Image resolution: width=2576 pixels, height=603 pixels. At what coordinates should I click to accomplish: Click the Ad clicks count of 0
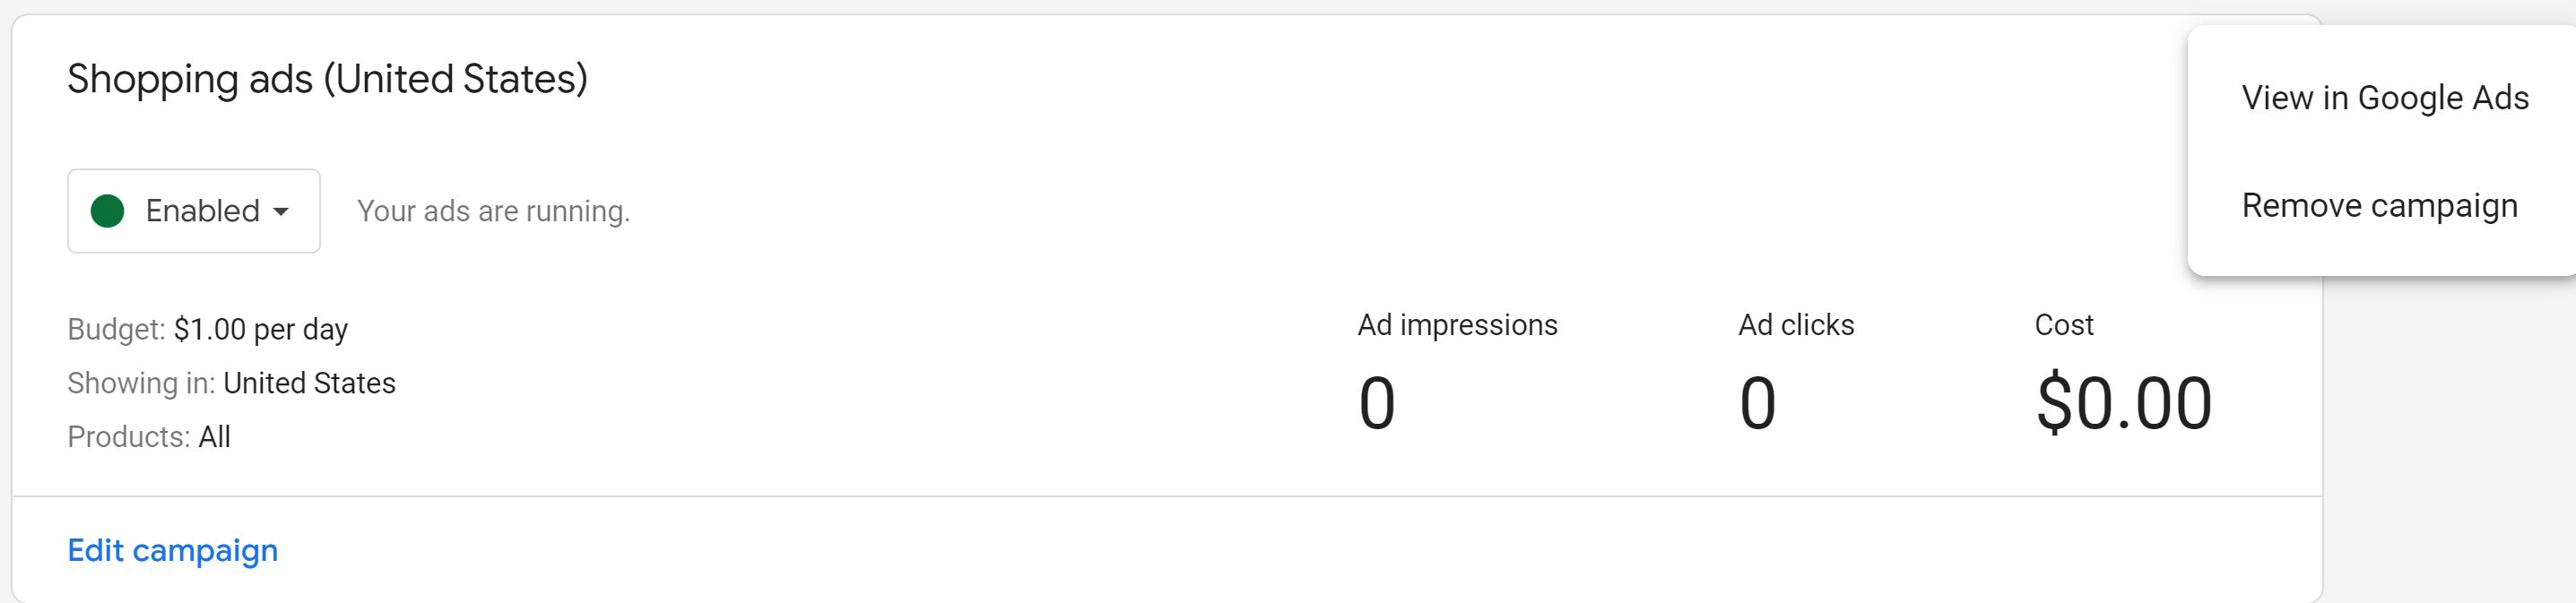[1757, 403]
